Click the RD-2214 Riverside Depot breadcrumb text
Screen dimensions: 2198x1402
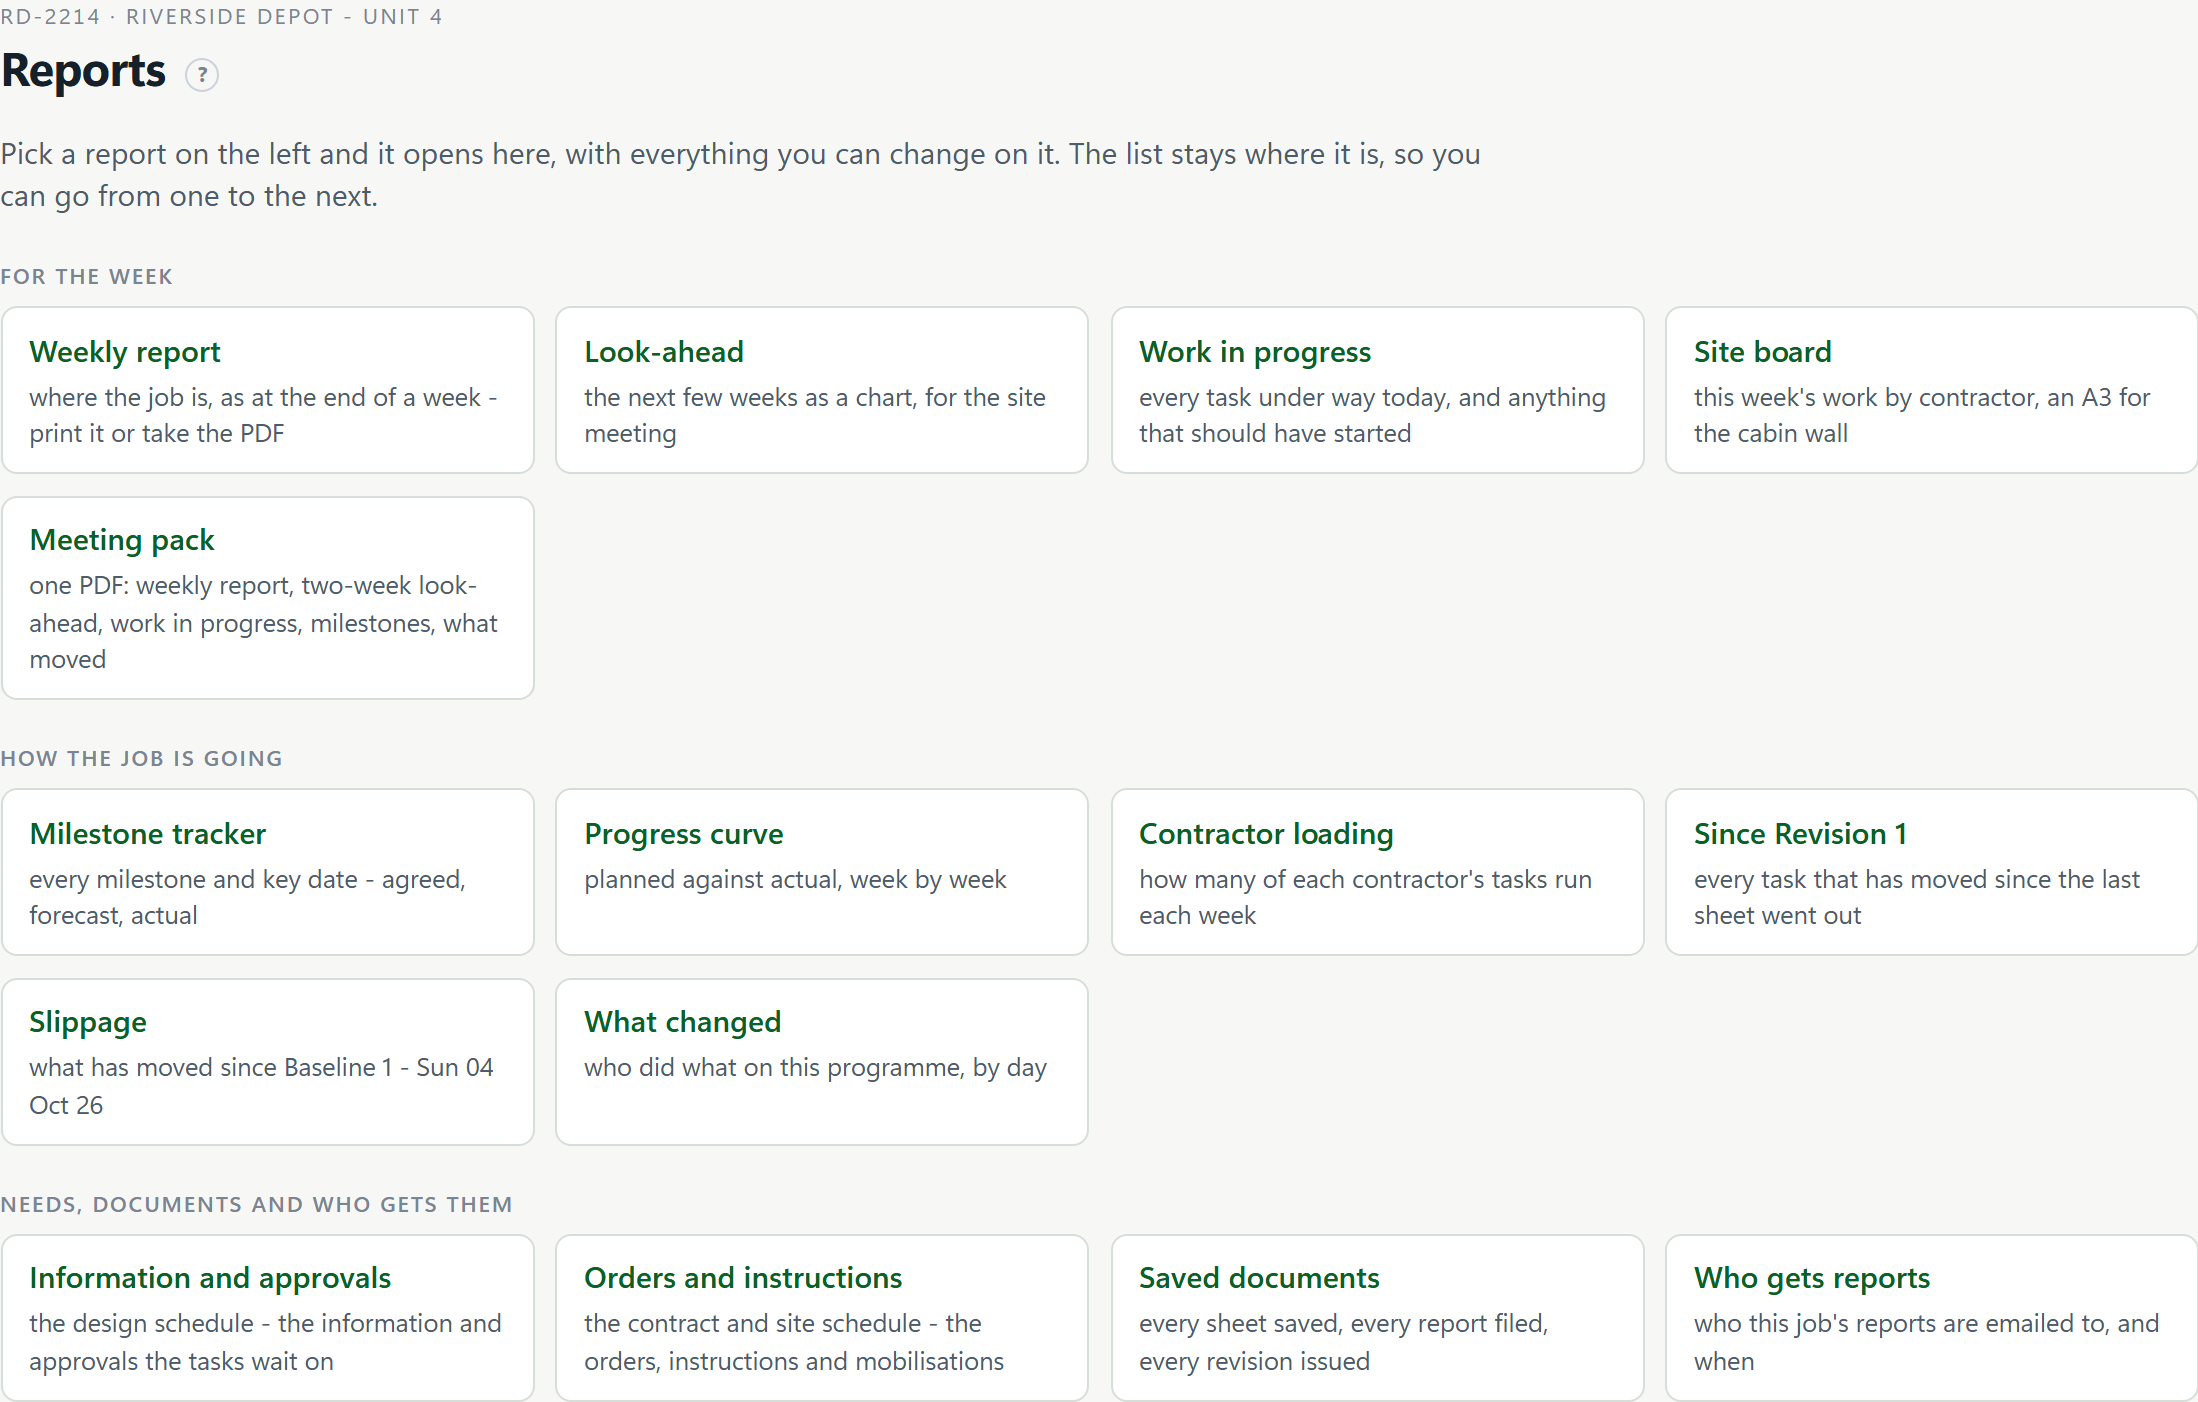click(x=221, y=17)
